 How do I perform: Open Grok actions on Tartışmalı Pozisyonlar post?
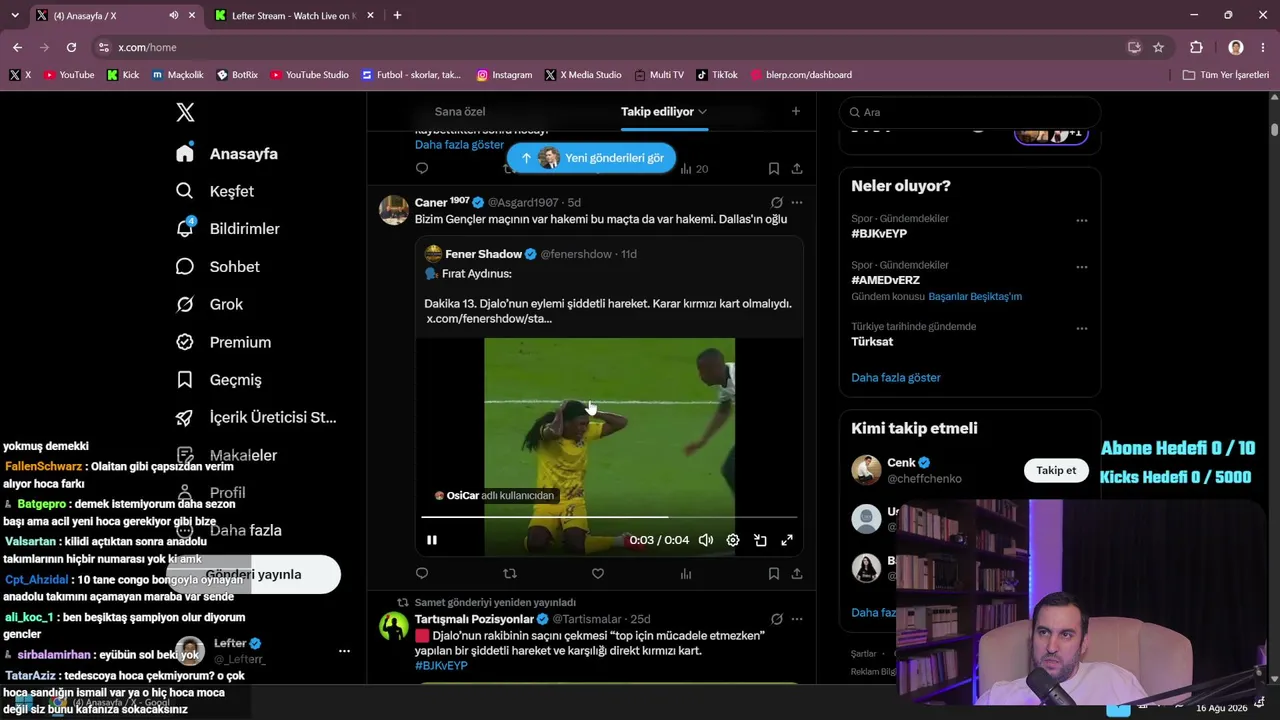[777, 619]
